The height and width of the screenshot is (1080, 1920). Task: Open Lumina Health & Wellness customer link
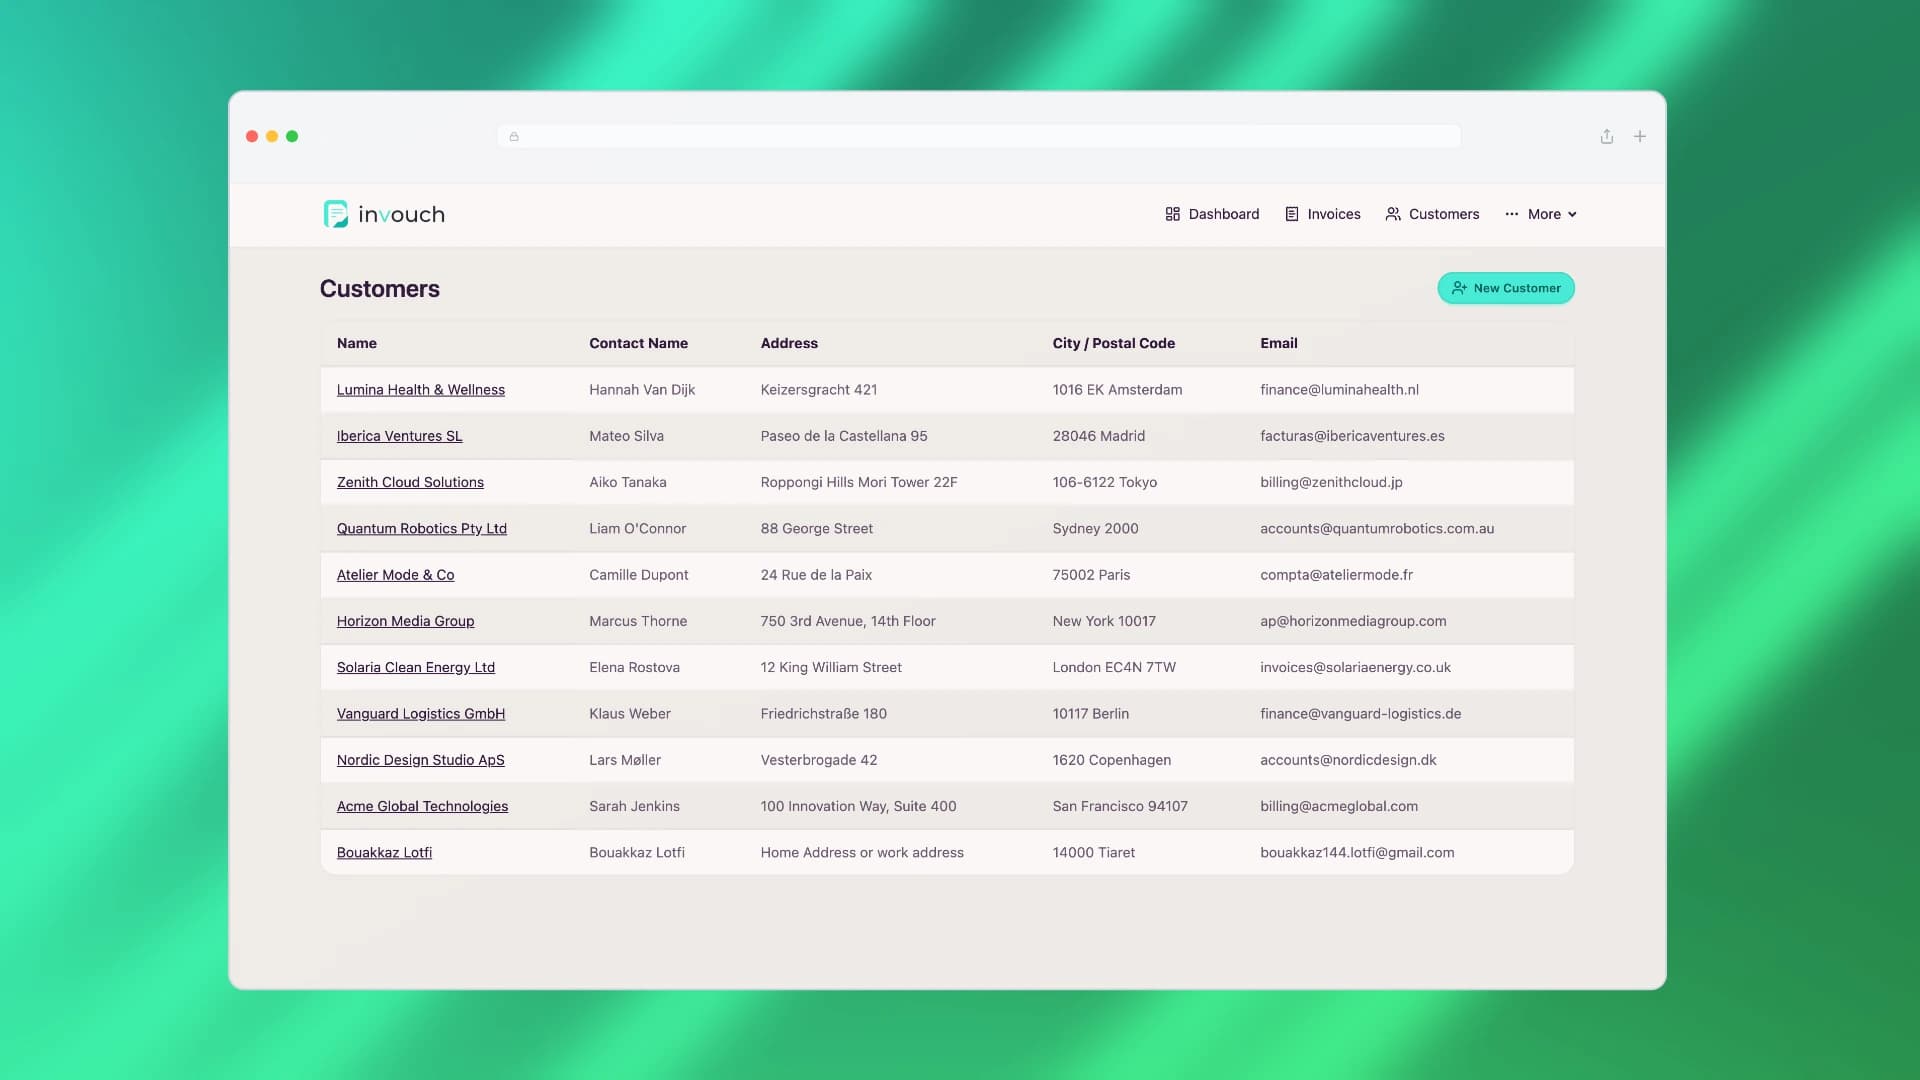coord(421,390)
